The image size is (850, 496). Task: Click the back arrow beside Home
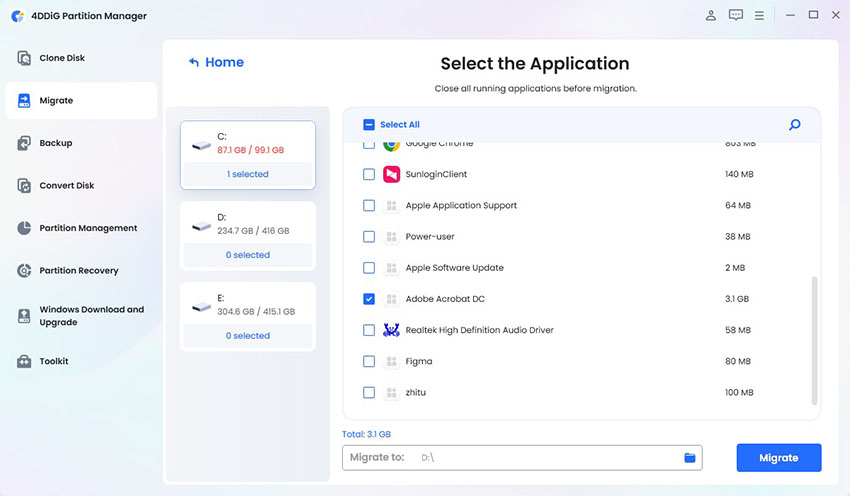[x=194, y=62]
